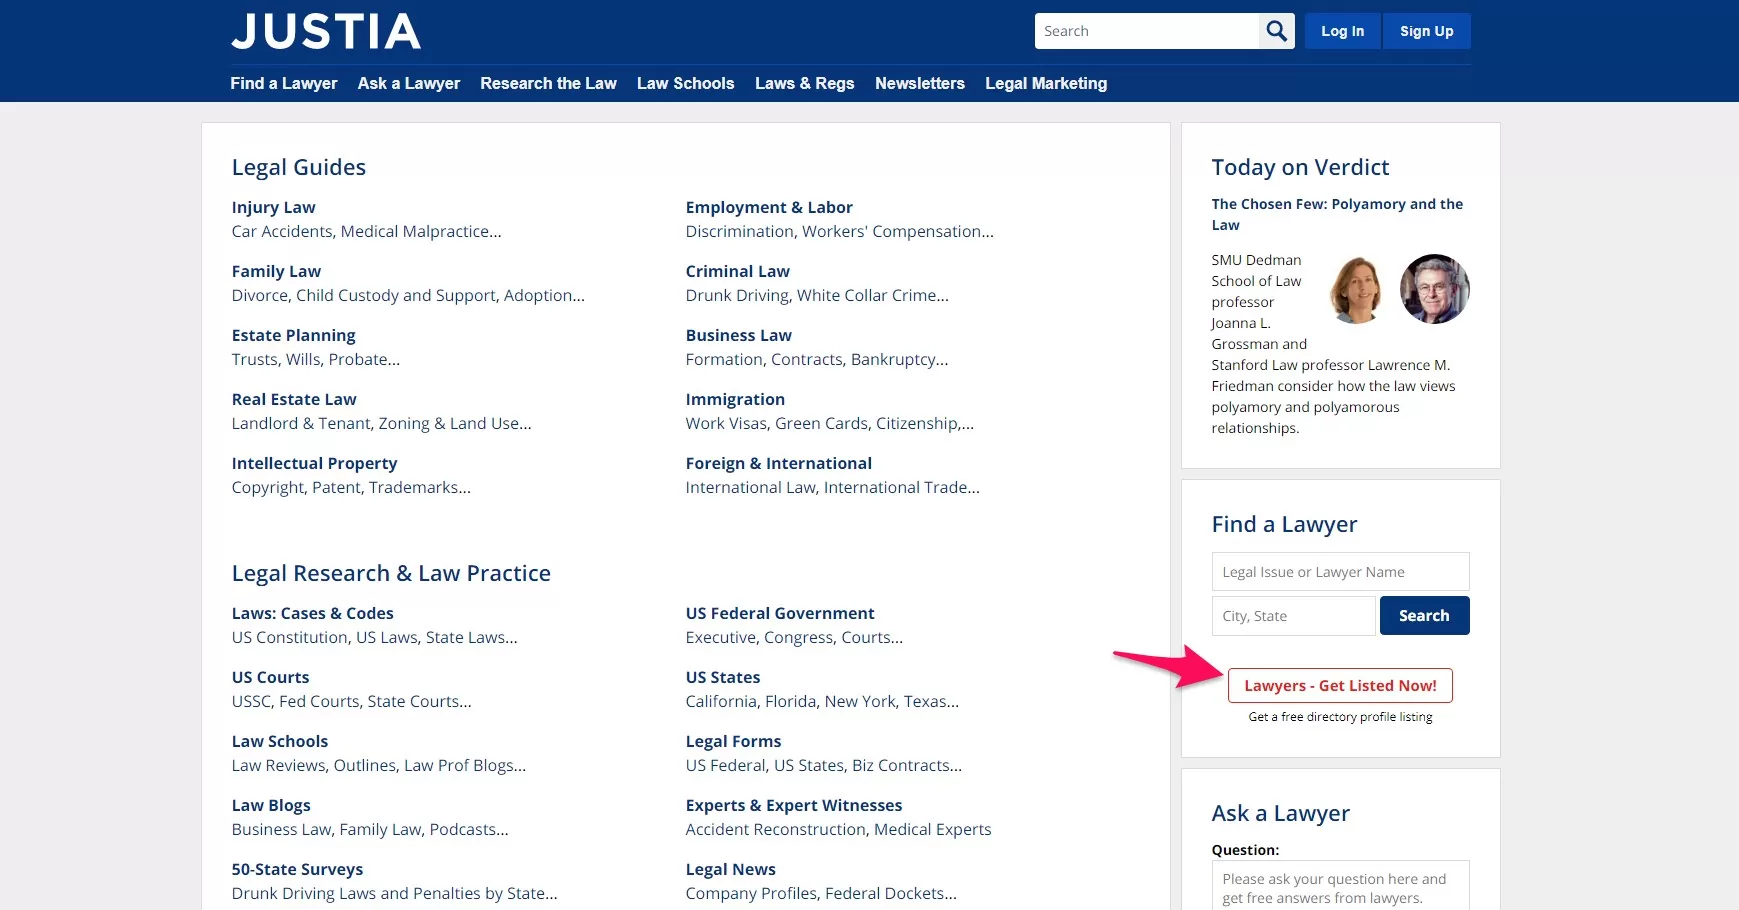Viewport: 1739px width, 910px height.
Task: Go to Laws & Regs menu
Action: point(805,83)
